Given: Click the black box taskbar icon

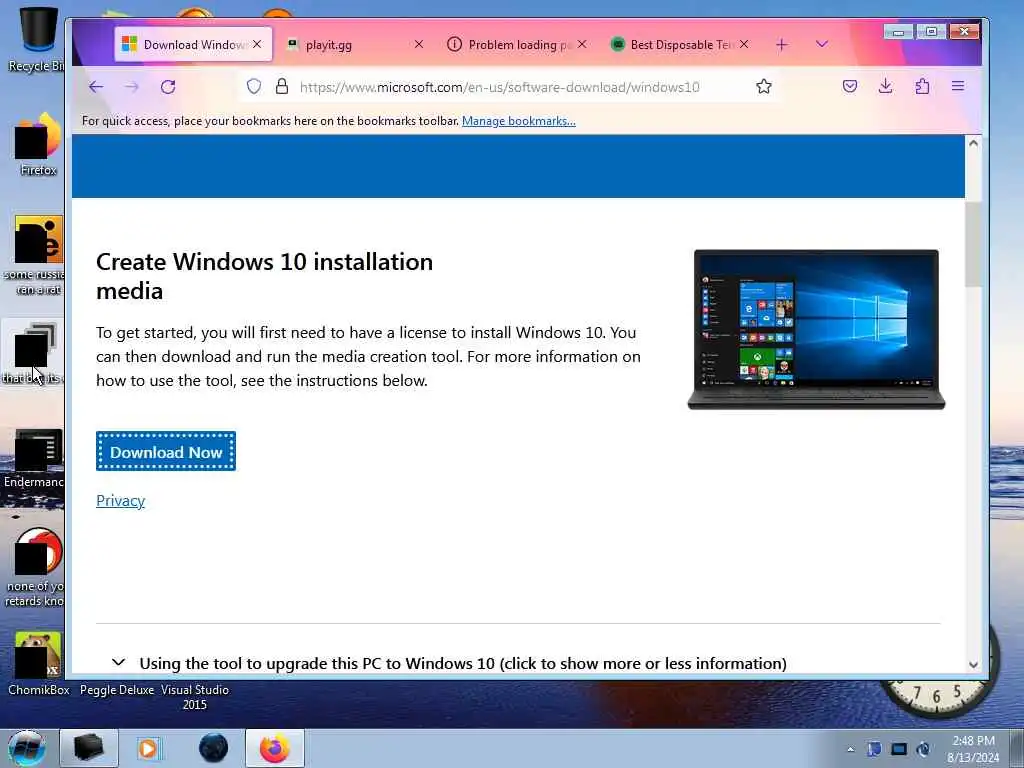Looking at the screenshot, I should pos(89,748).
